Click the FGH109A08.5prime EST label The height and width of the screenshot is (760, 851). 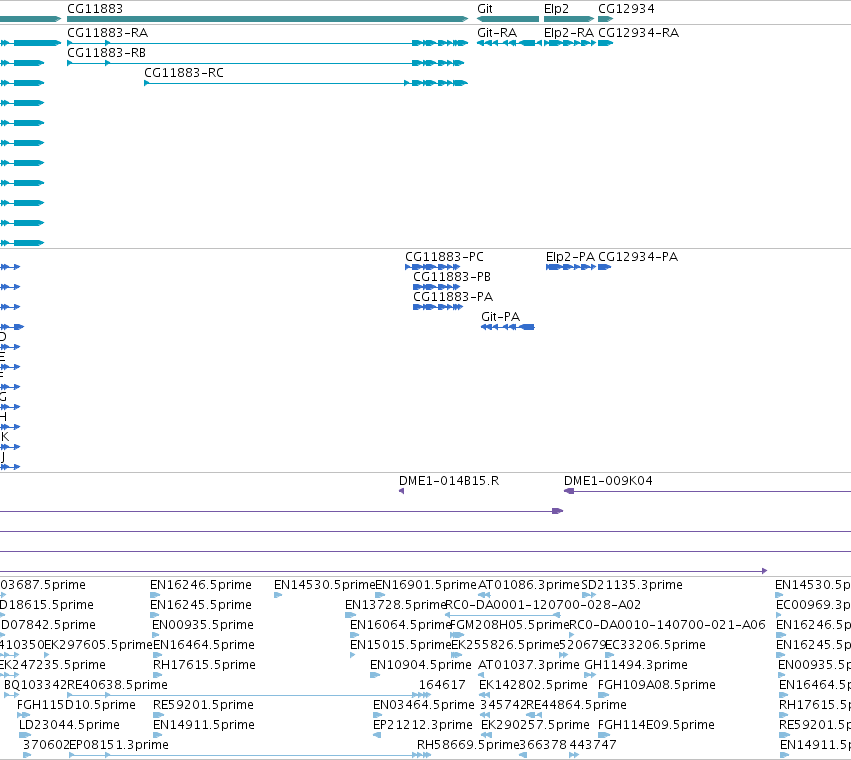(657, 685)
